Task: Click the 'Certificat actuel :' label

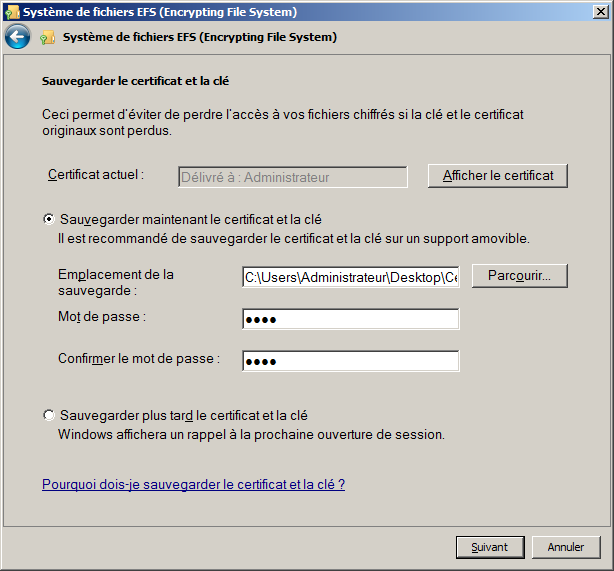Action: click(x=96, y=174)
